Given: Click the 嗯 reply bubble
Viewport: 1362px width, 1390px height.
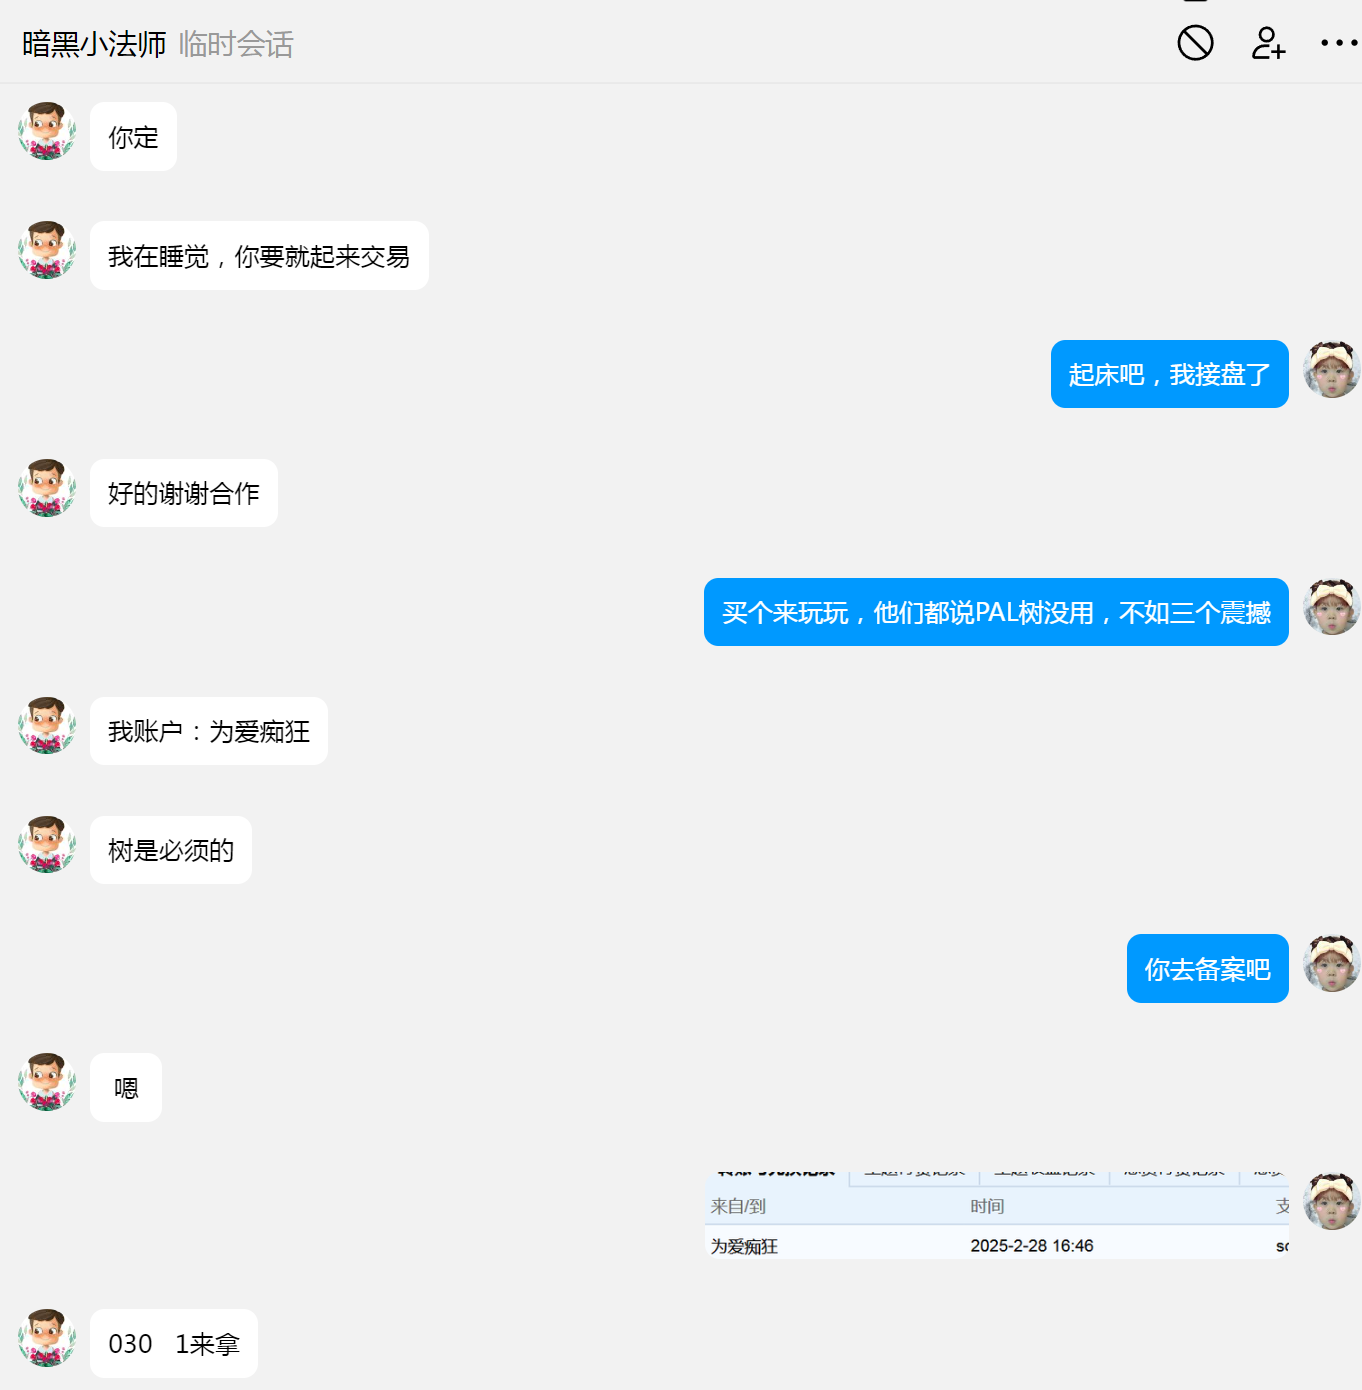Looking at the screenshot, I should tap(126, 1087).
